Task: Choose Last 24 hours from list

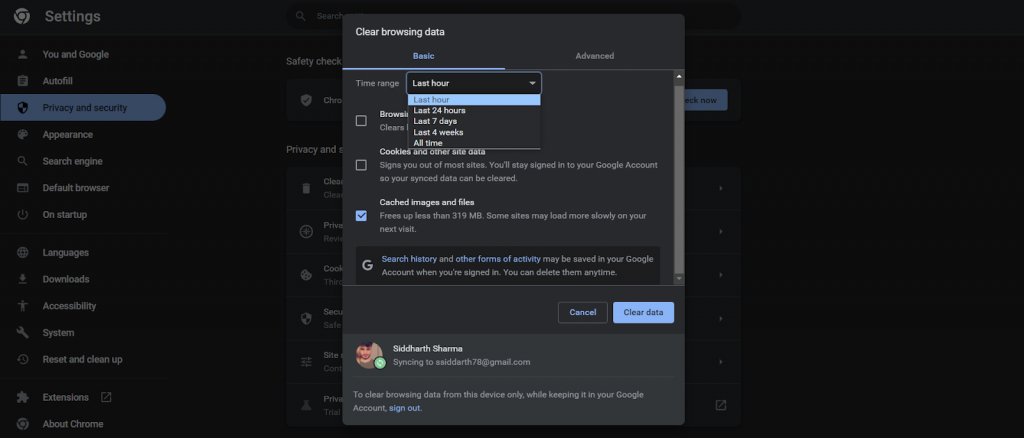Action: coord(439,111)
